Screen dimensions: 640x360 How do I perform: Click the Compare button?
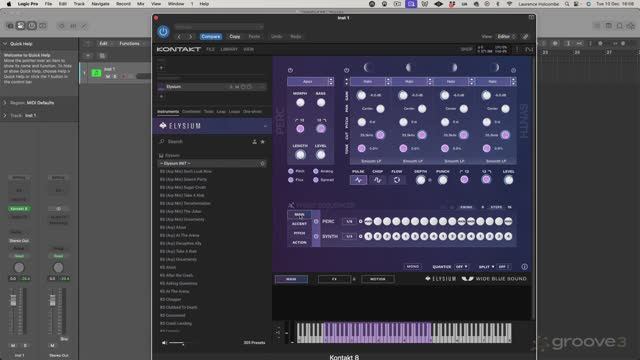tap(211, 37)
